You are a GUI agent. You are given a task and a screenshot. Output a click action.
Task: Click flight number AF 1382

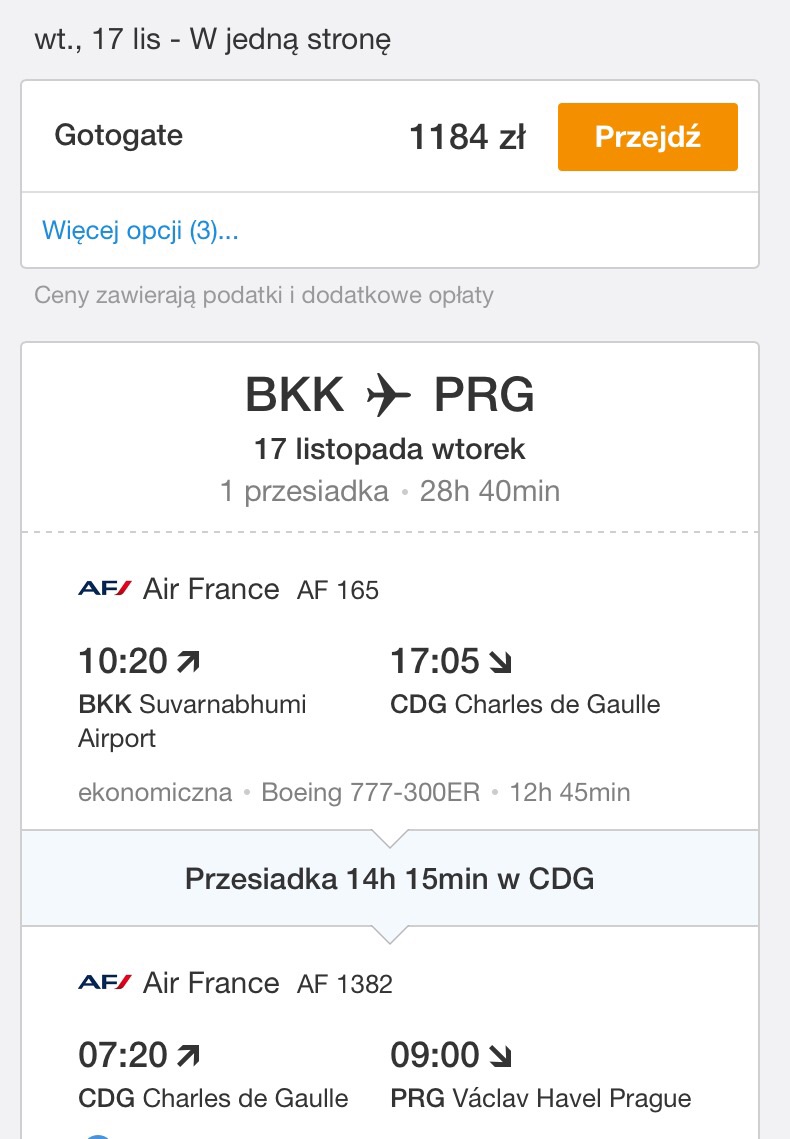pos(345,984)
